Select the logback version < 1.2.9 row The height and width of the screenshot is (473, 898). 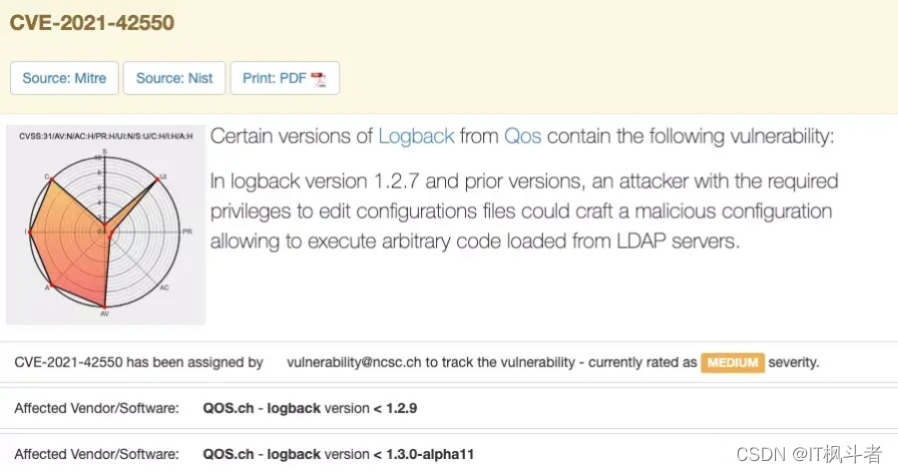pyautogui.click(x=449, y=408)
